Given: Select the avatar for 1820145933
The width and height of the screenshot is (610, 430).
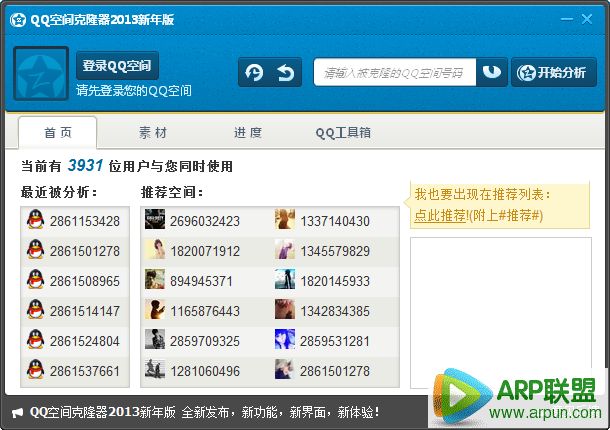Looking at the screenshot, I should pyautogui.click(x=285, y=279).
